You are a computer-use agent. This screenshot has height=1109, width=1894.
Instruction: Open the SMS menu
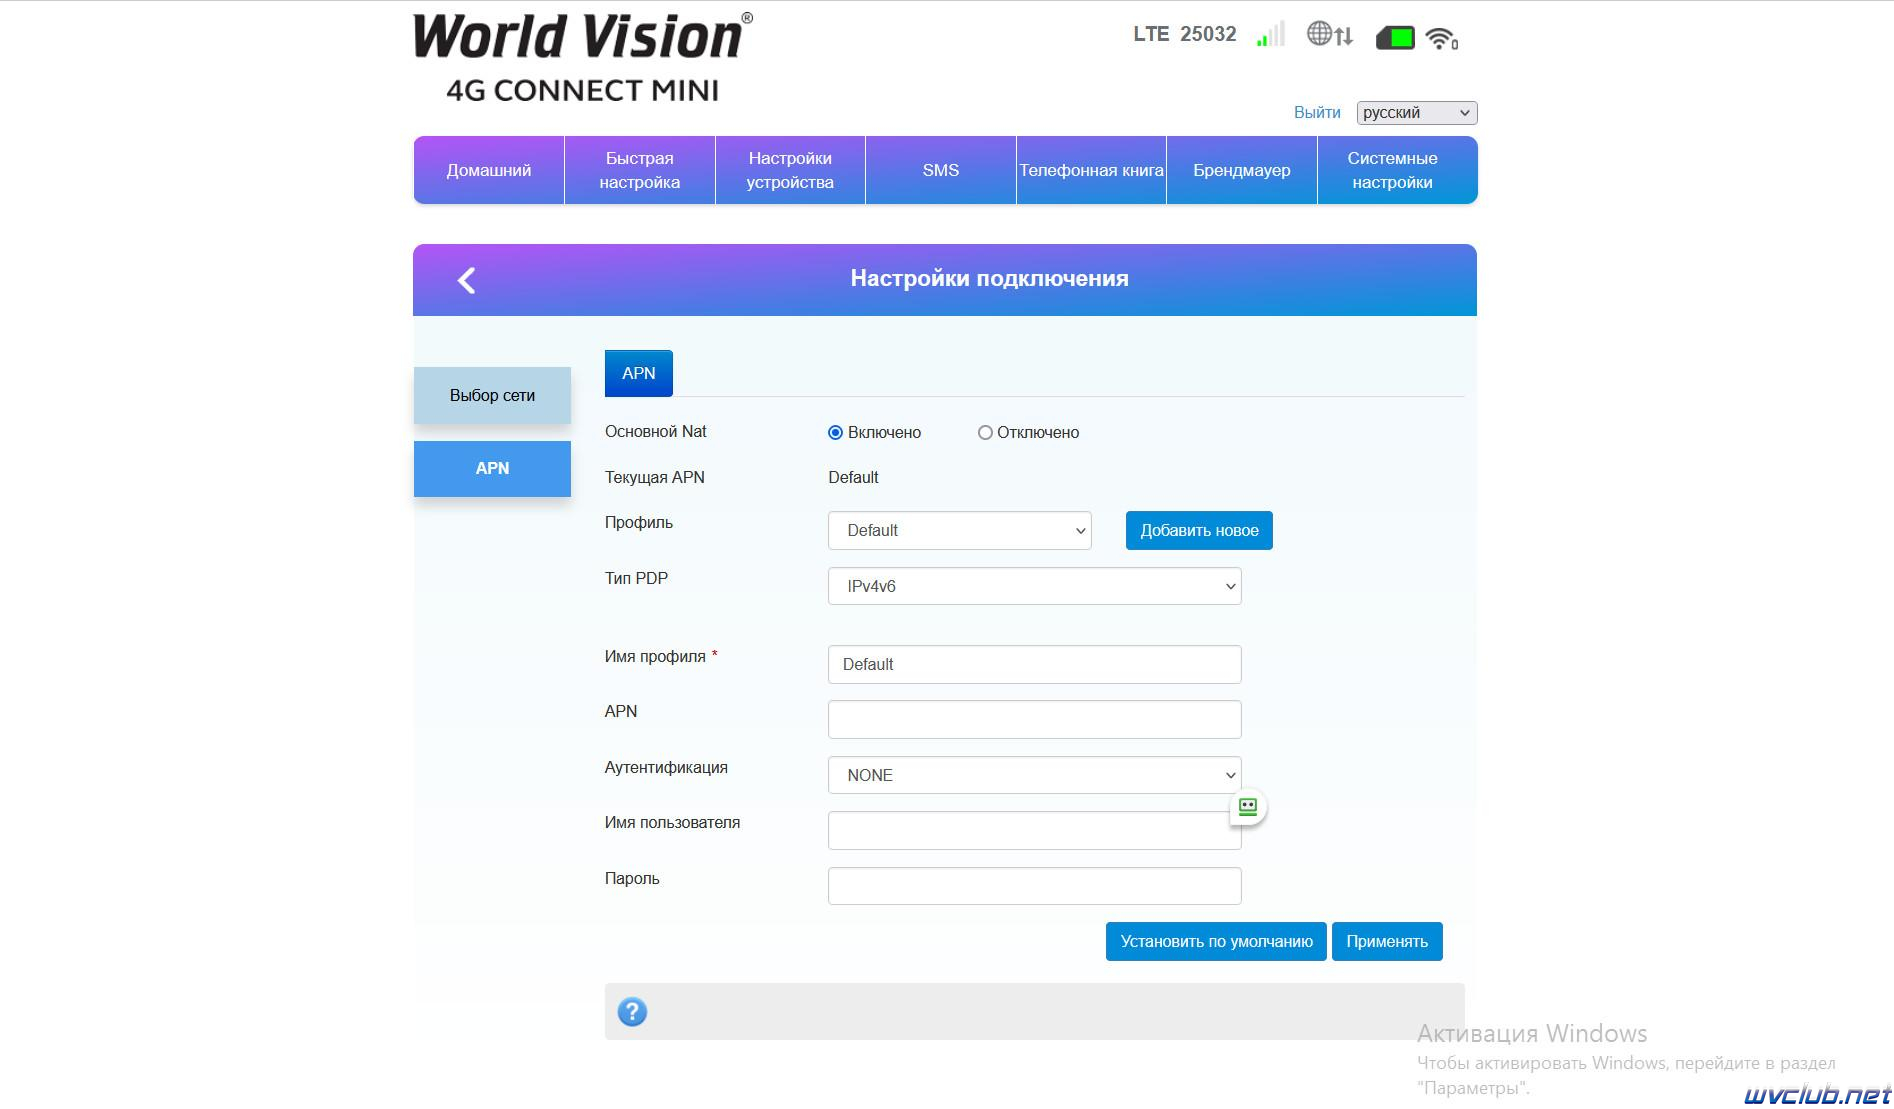(x=941, y=171)
